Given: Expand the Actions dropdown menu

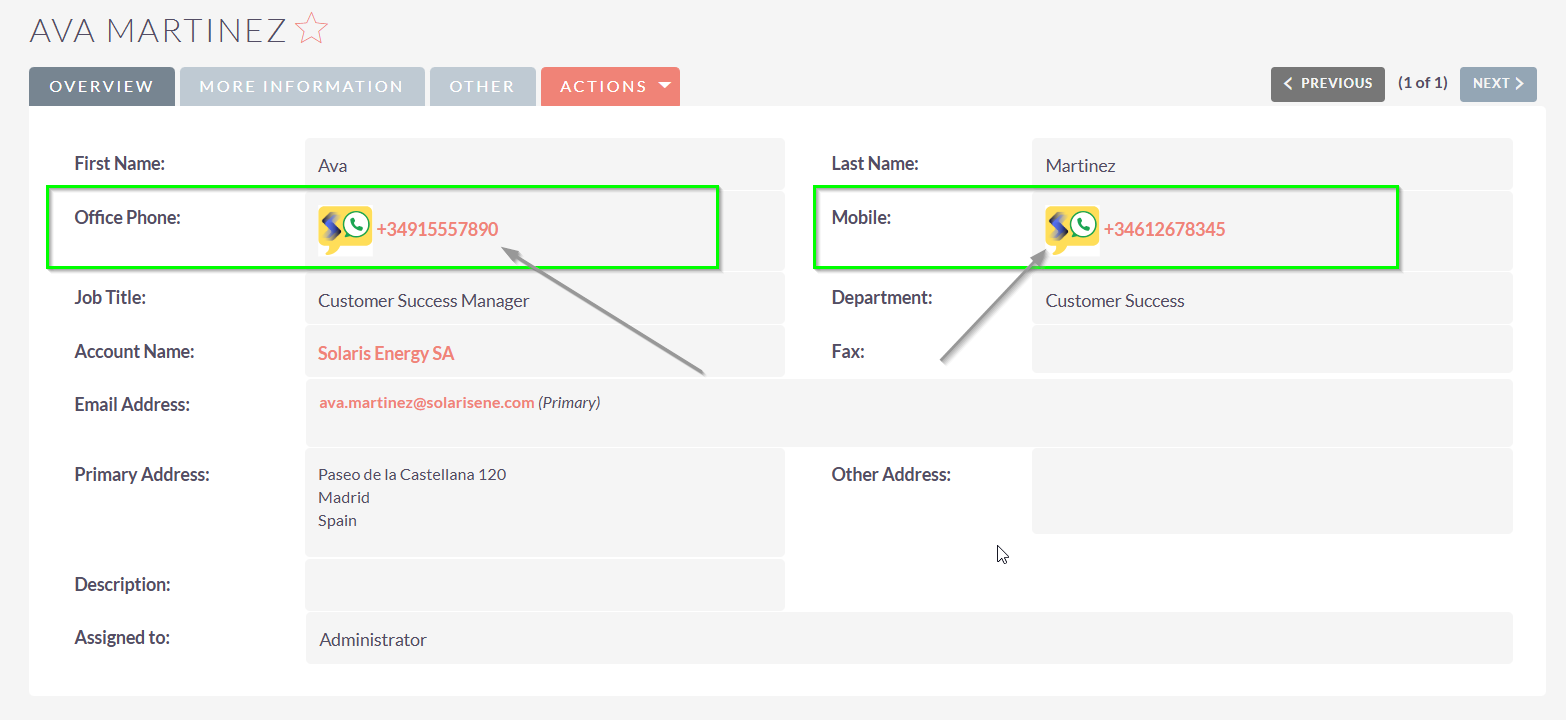Looking at the screenshot, I should click(x=610, y=86).
